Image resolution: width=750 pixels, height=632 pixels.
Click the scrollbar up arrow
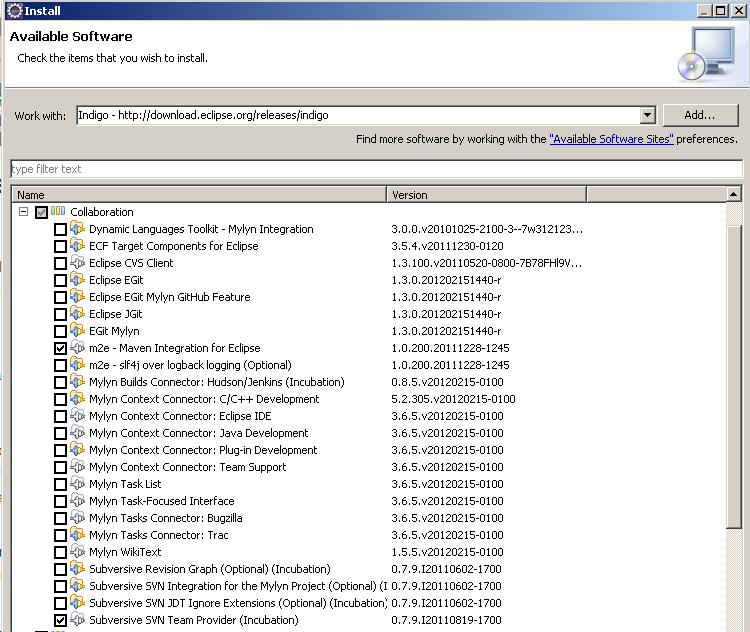pos(733,194)
